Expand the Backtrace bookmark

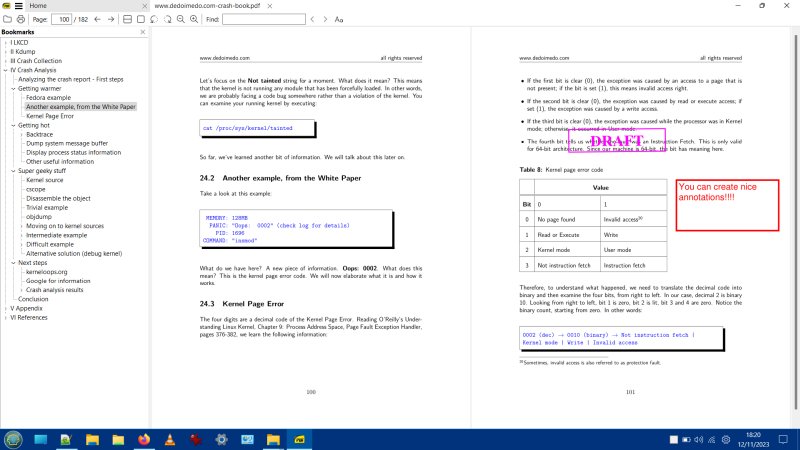(x=21, y=134)
